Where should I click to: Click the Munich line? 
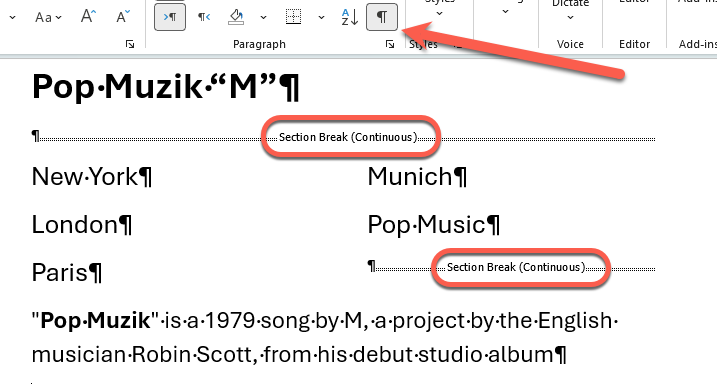(x=417, y=176)
